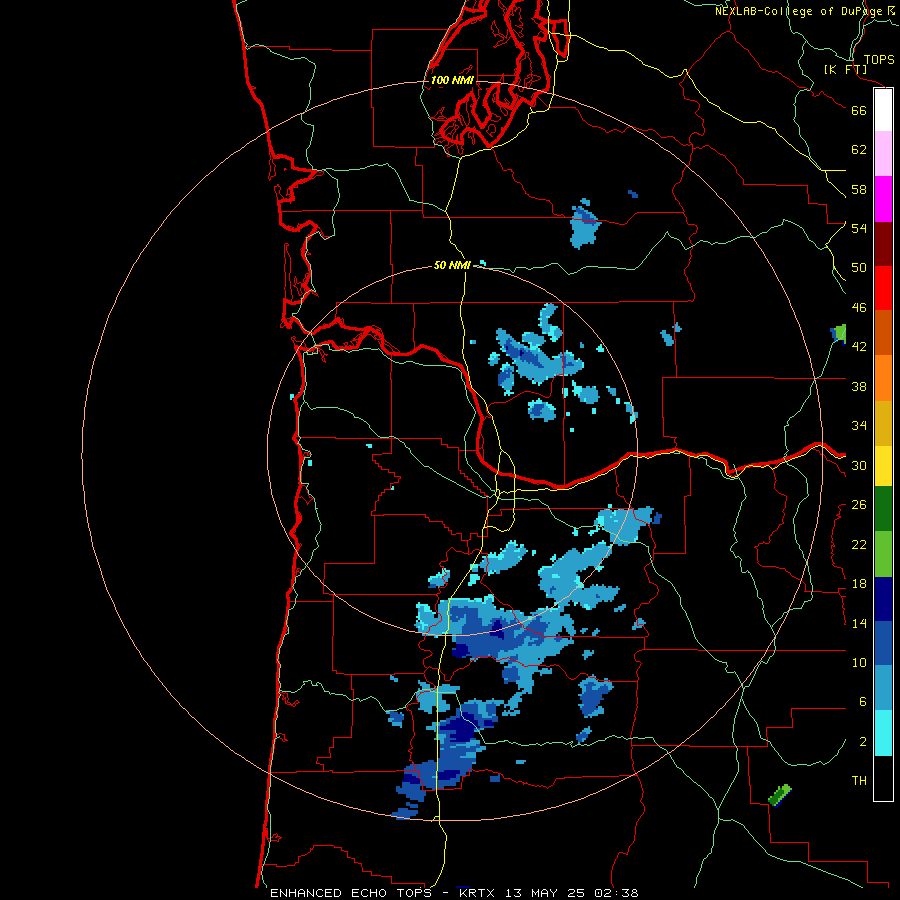Click the '02:38' time stamp

(x=616, y=893)
